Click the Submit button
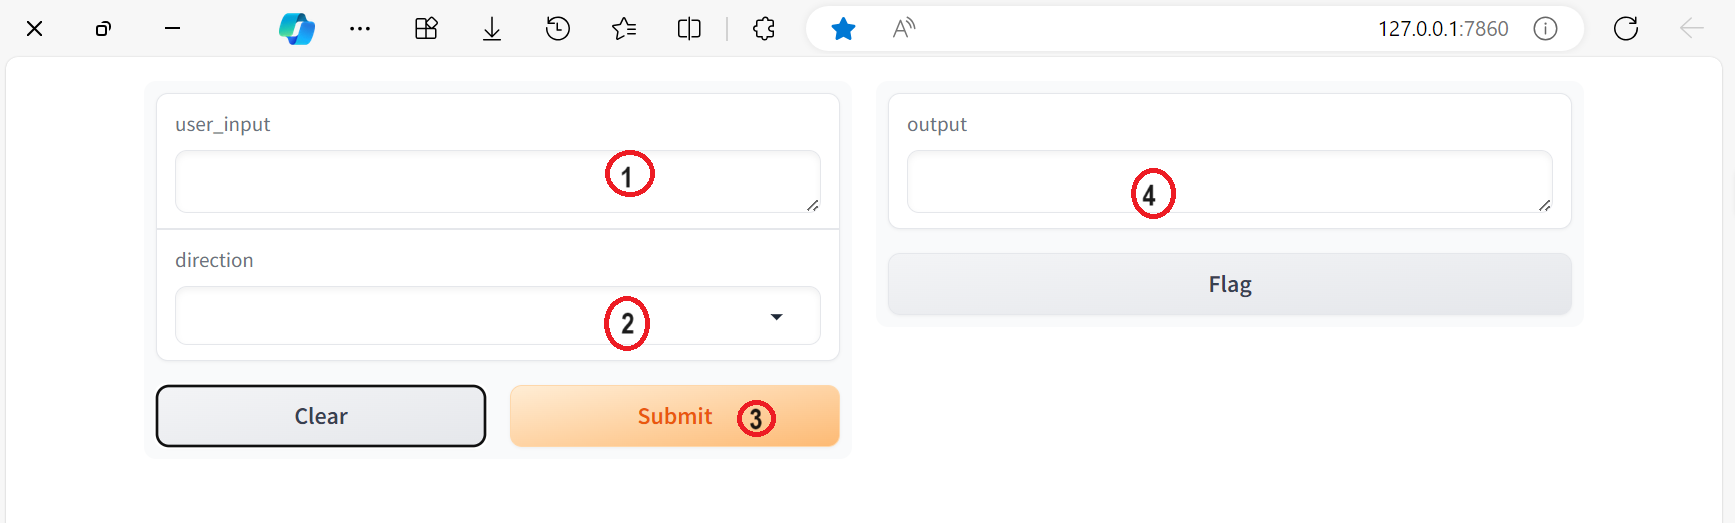Screen dimensions: 1735x523 [674, 416]
